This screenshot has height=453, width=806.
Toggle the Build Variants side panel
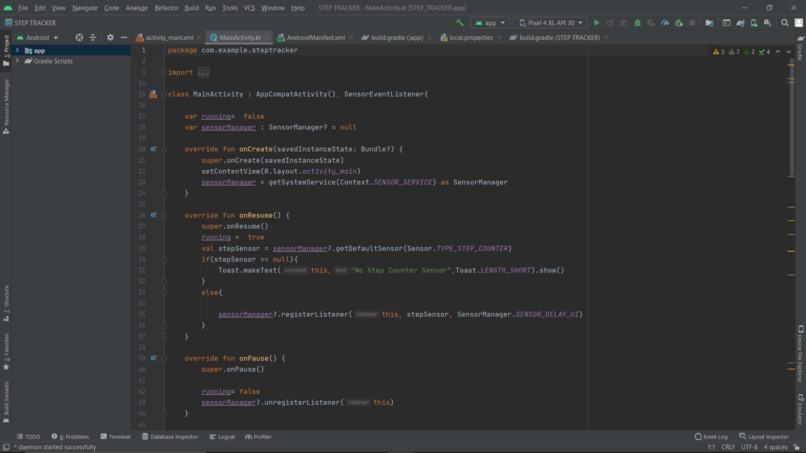point(6,402)
